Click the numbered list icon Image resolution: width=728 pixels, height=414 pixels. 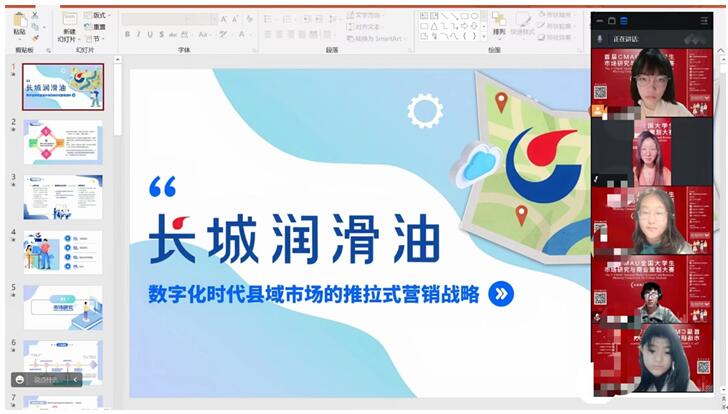tap(287, 19)
